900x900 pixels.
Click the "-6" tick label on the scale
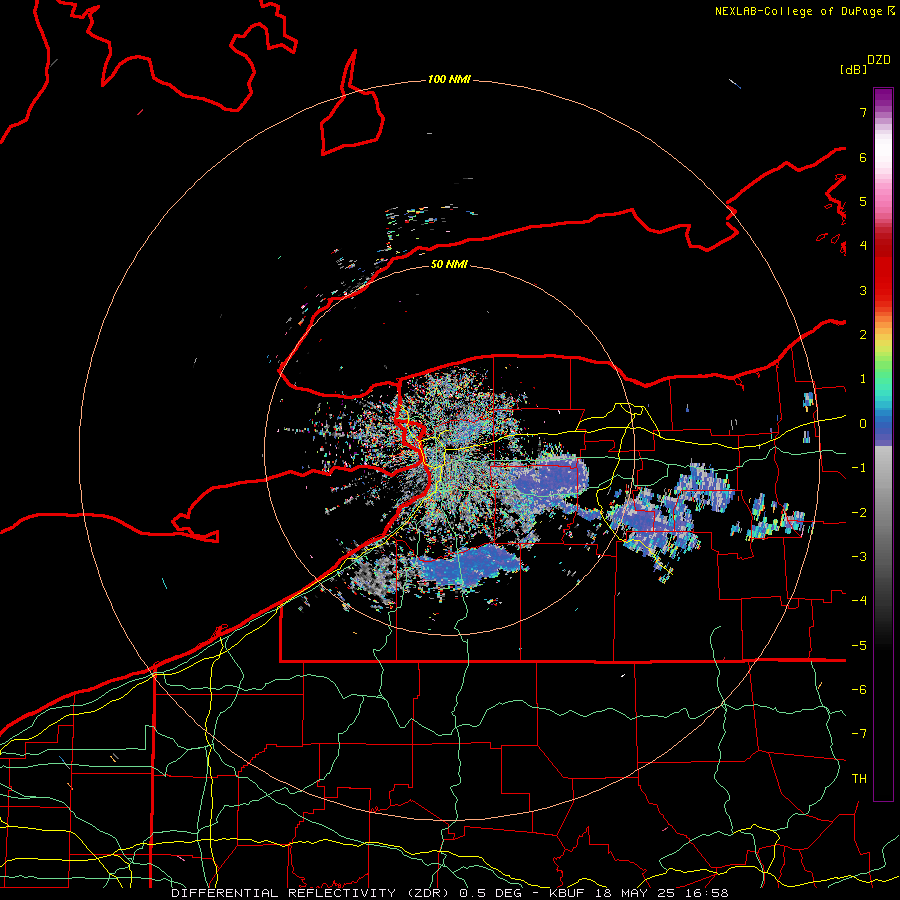pos(859,690)
